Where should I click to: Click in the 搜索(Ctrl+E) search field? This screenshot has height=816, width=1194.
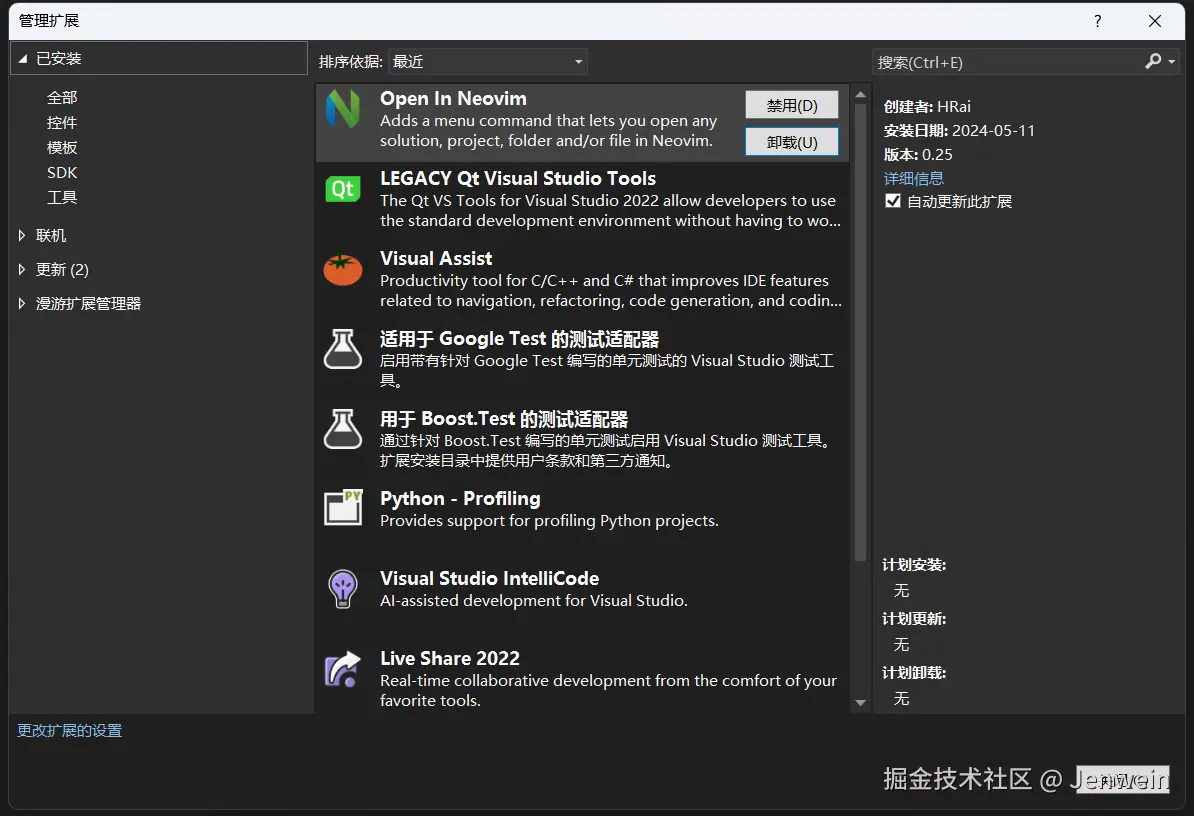click(1006, 62)
